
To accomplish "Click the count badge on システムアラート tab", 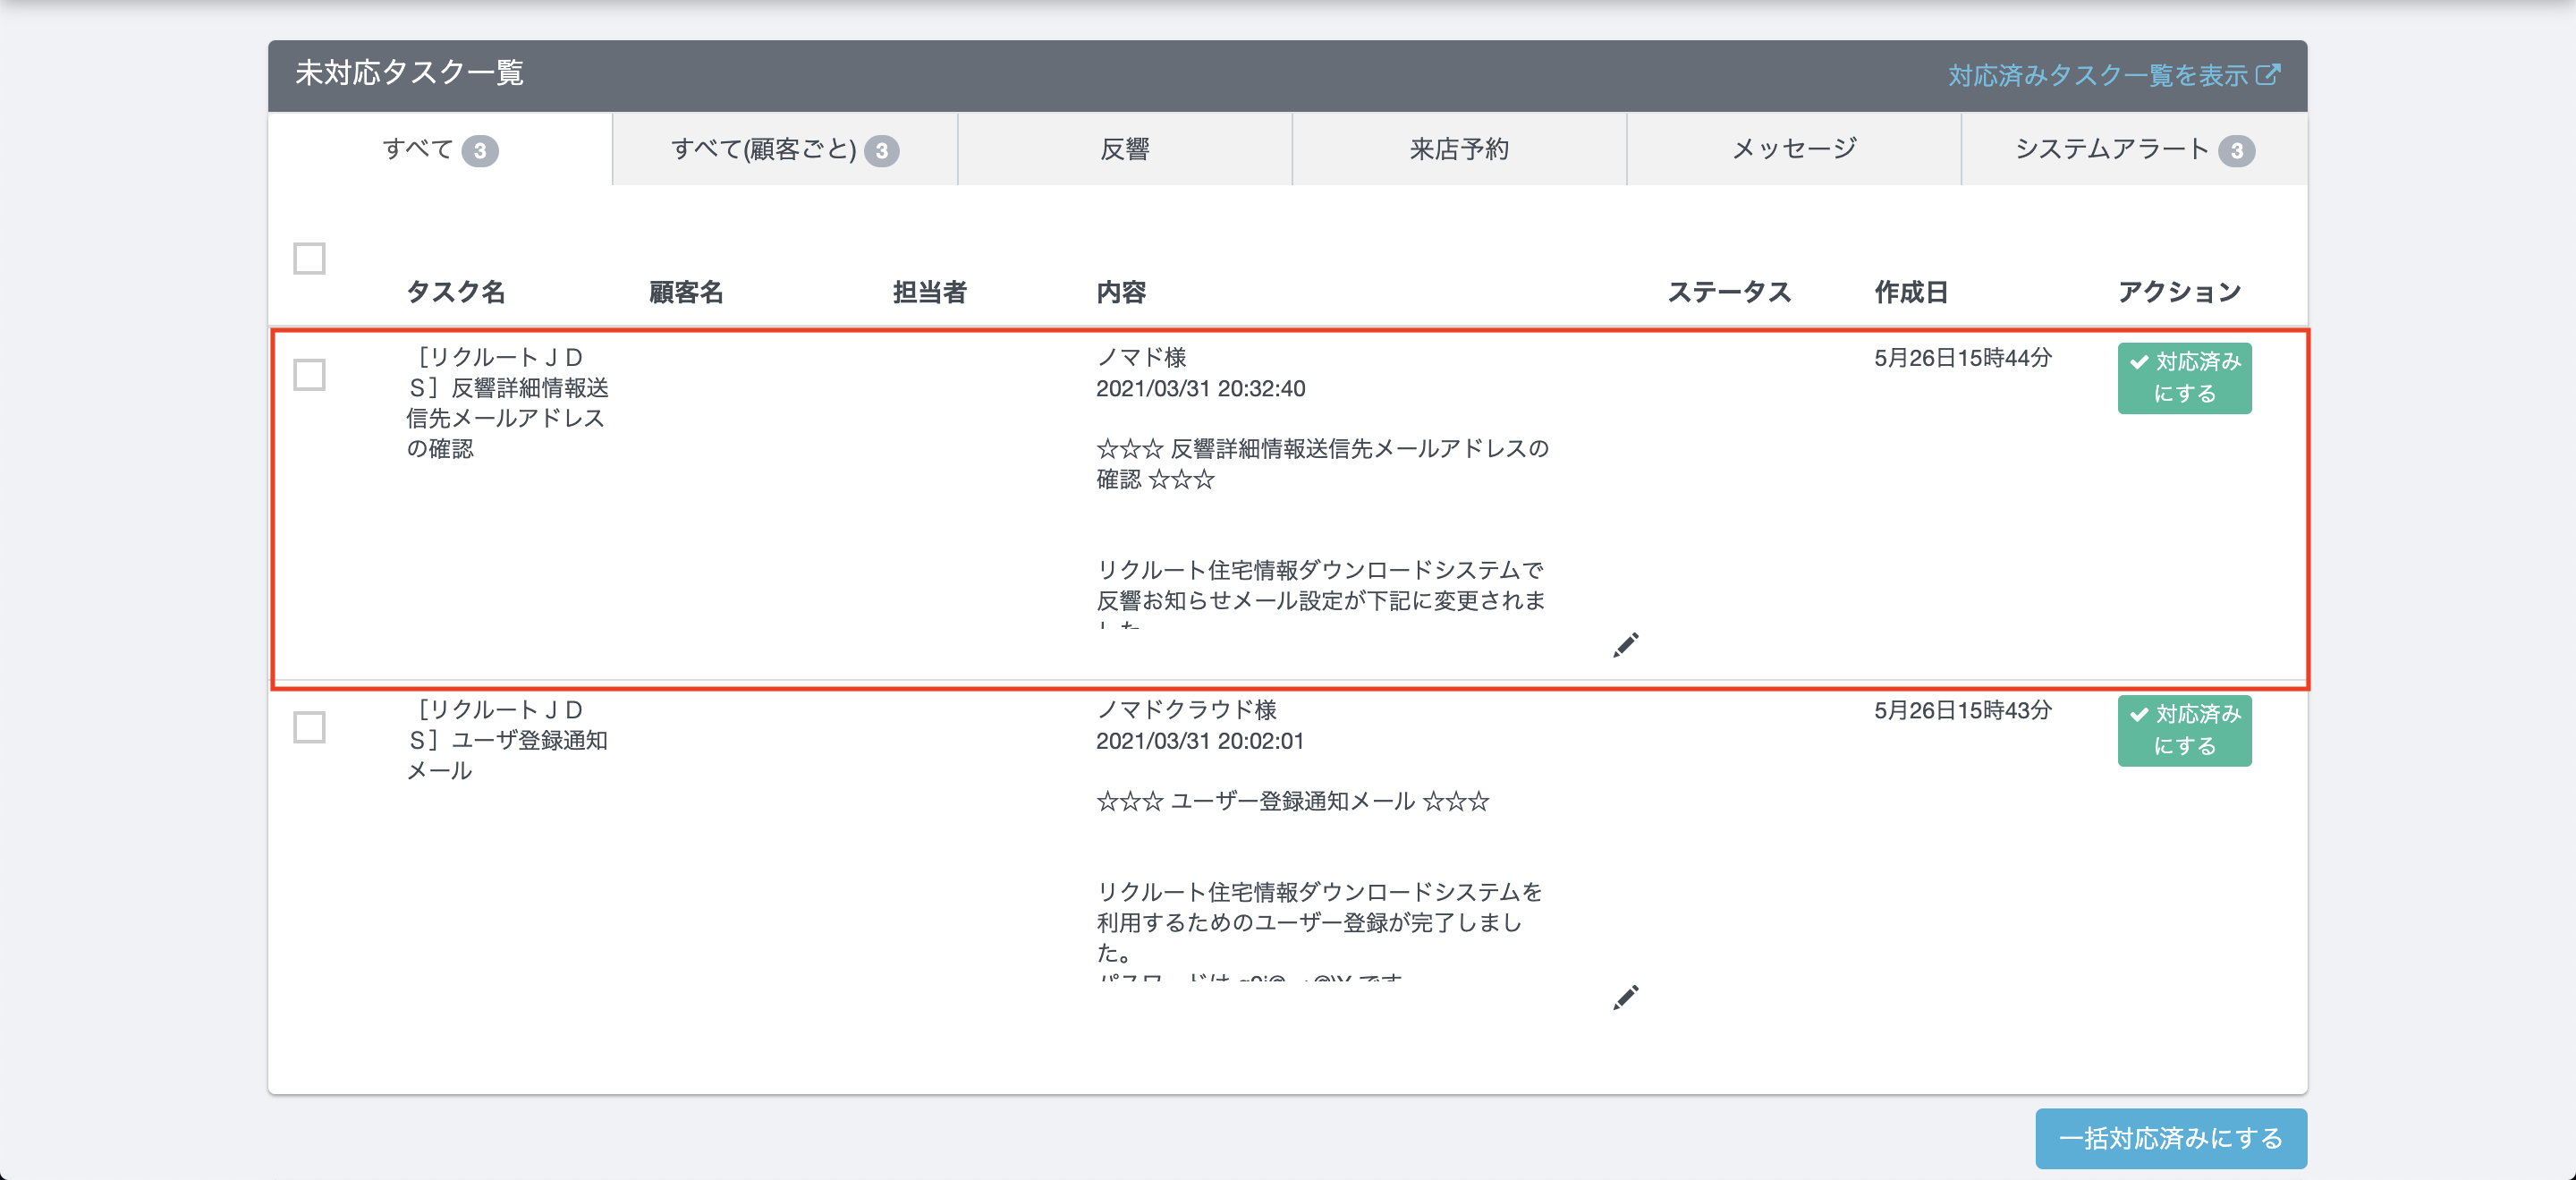I will [2236, 151].
